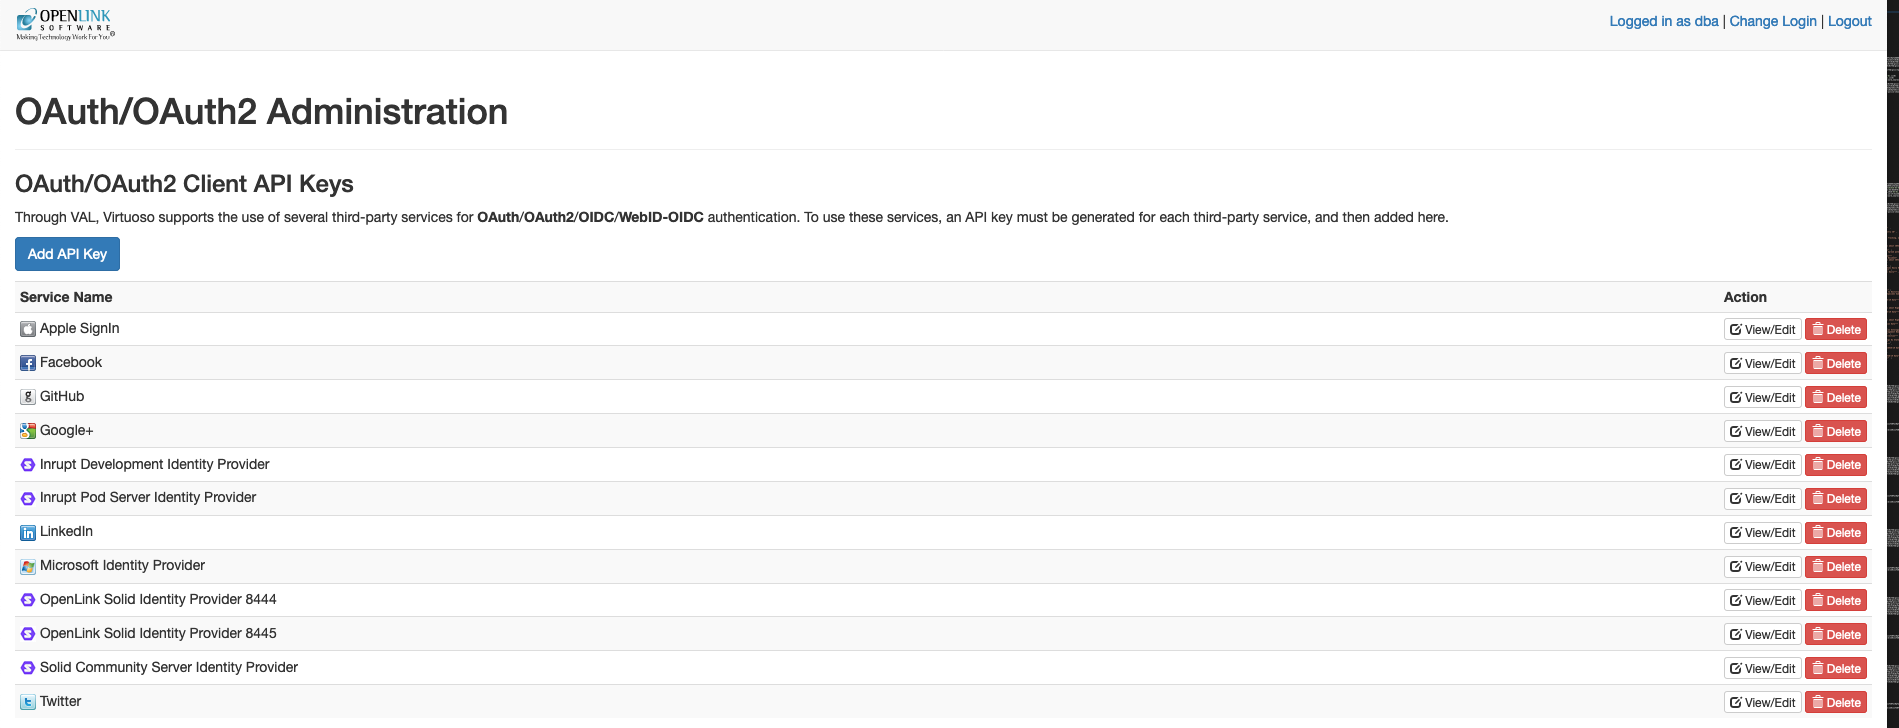1899x728 pixels.
Task: Open the Change Login link
Action: coord(1773,21)
